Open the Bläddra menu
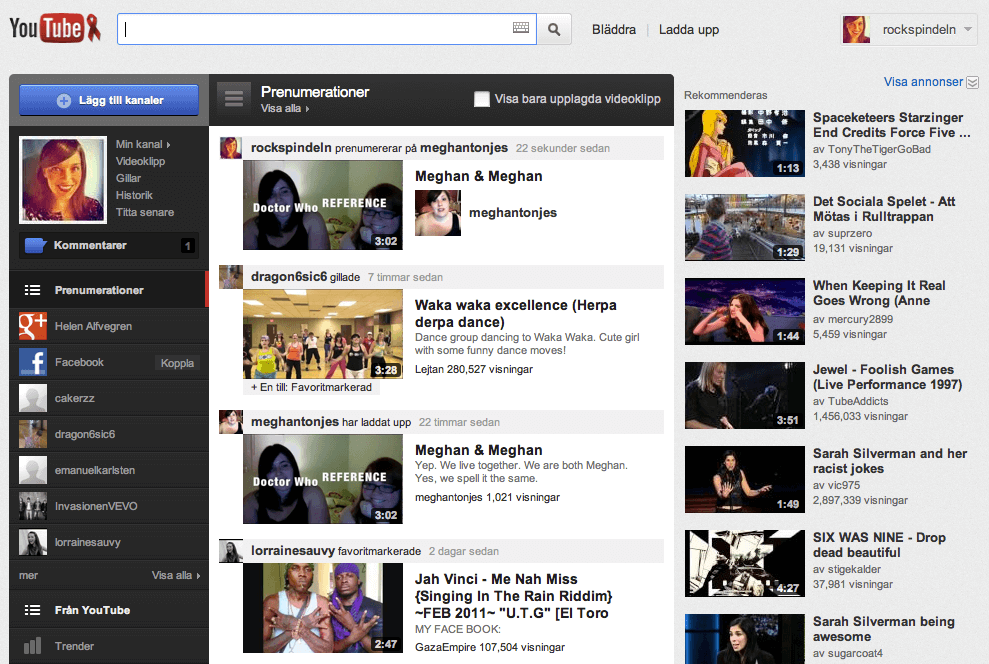 [x=614, y=30]
